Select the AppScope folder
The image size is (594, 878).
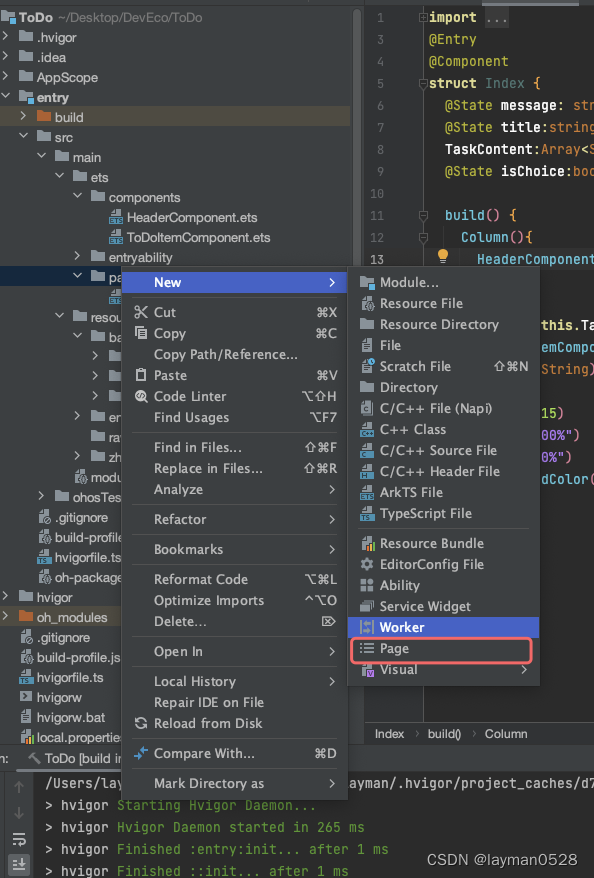point(67,77)
